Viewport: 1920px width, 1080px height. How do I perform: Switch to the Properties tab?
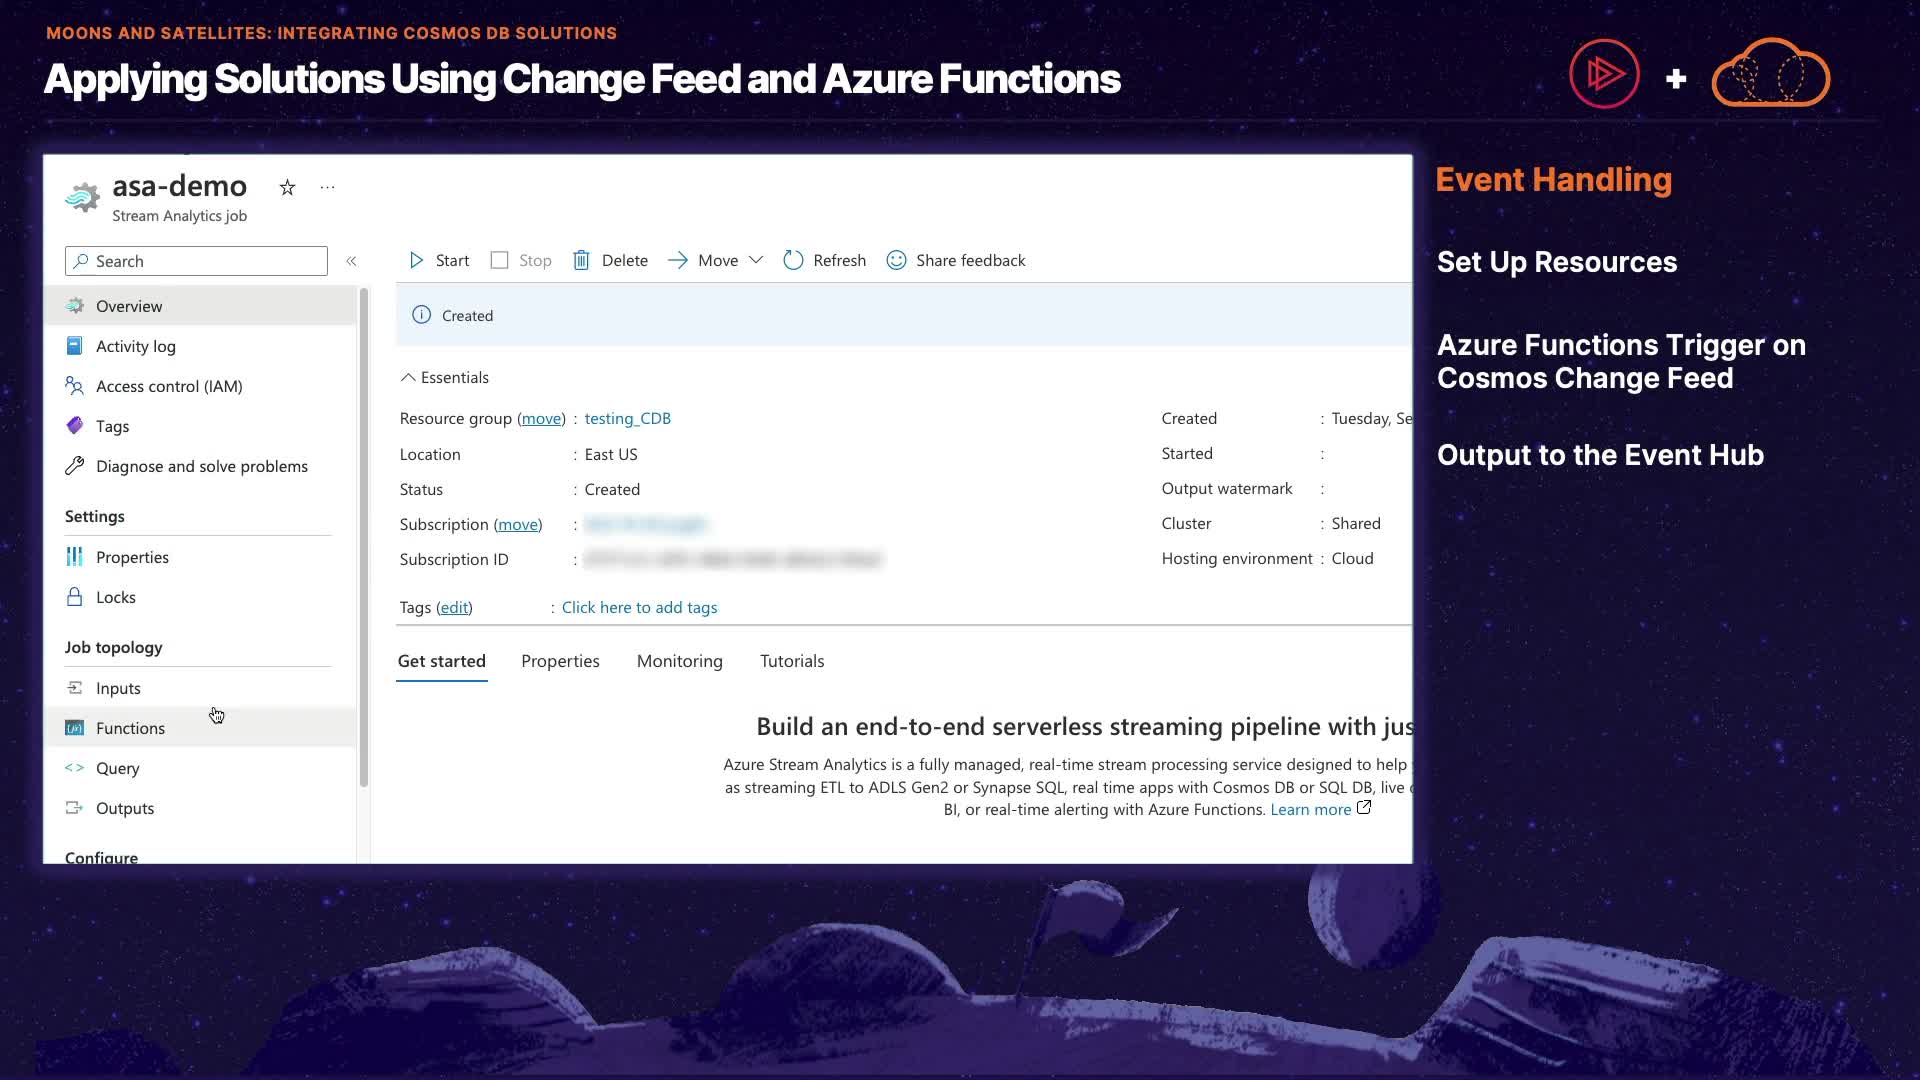[560, 661]
